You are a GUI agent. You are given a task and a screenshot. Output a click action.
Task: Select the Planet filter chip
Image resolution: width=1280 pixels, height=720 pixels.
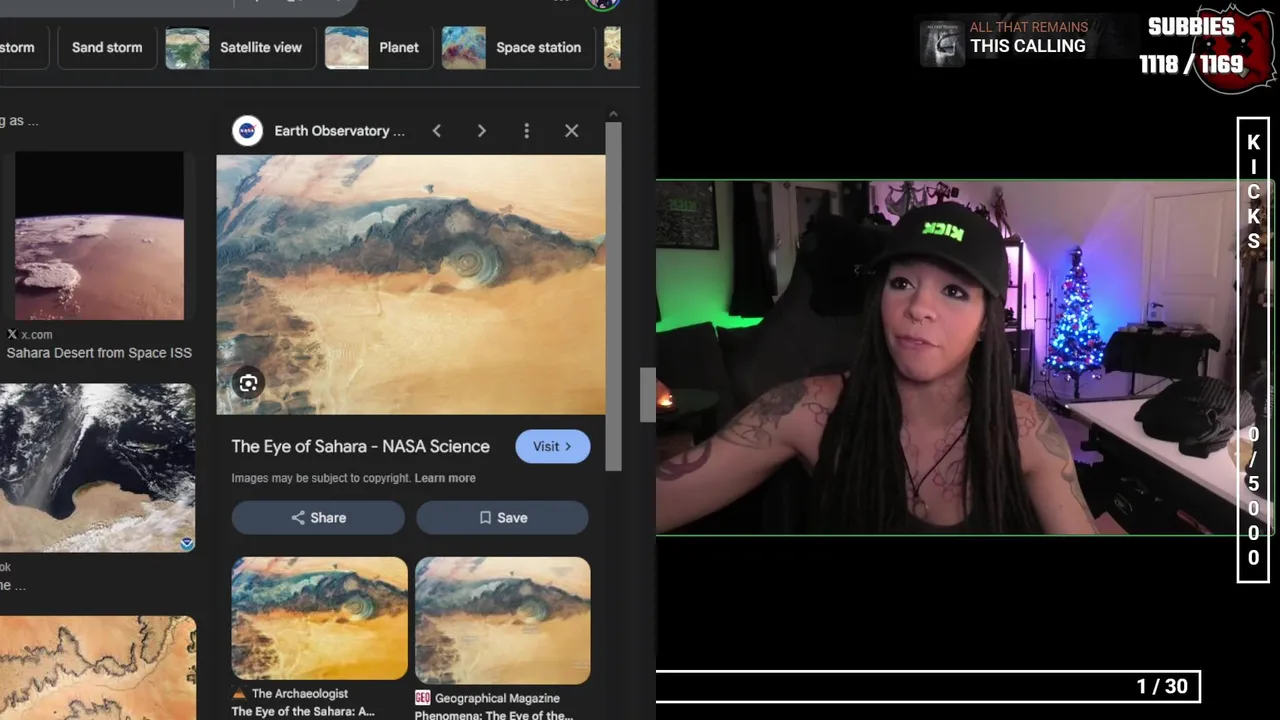[x=378, y=47]
